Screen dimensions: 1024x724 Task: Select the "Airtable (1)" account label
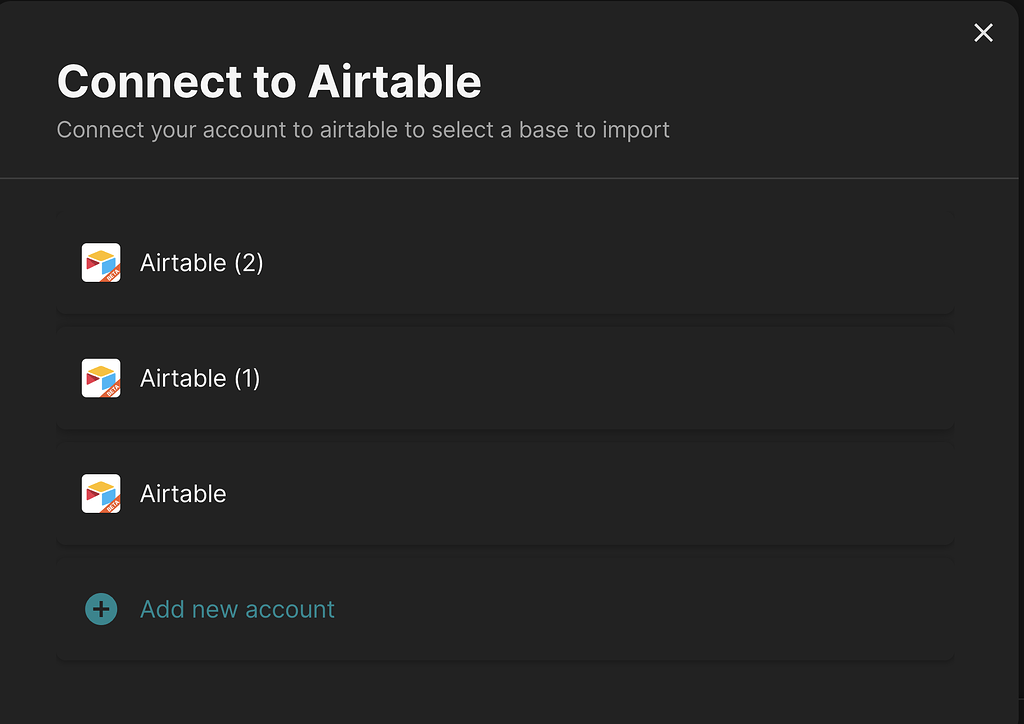[x=200, y=378]
